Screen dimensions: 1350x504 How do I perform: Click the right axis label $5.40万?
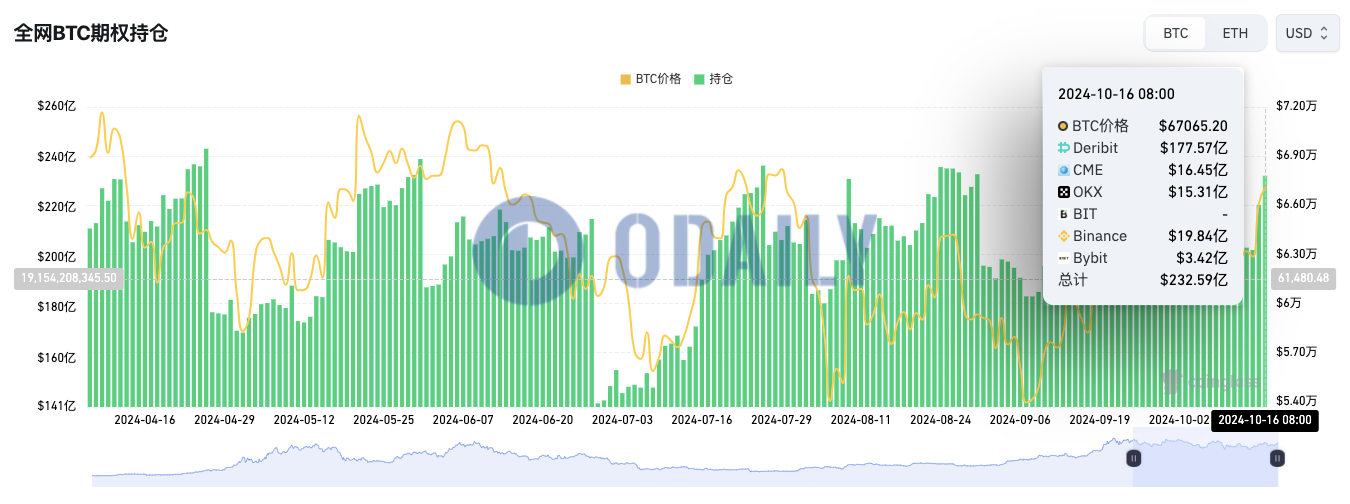point(1295,401)
